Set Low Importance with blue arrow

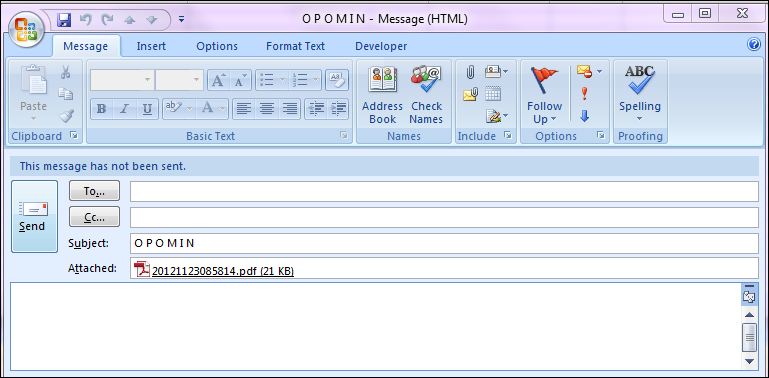click(584, 116)
